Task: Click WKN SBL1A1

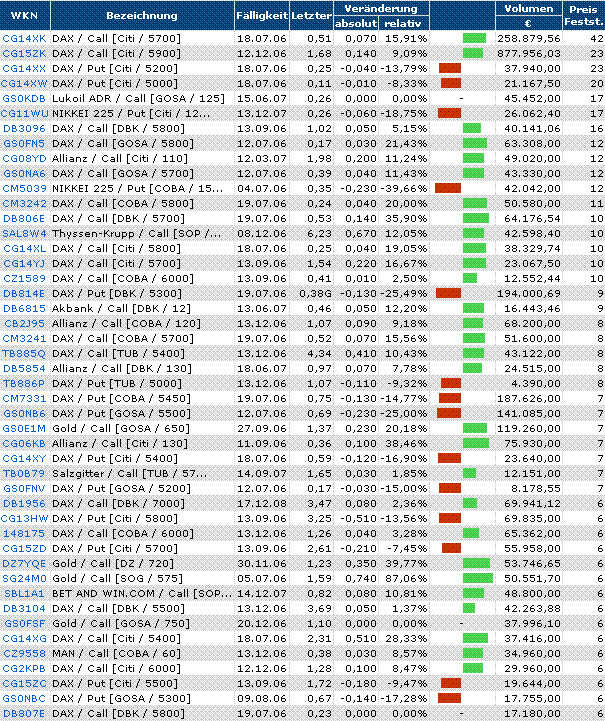Action: (x=24, y=594)
